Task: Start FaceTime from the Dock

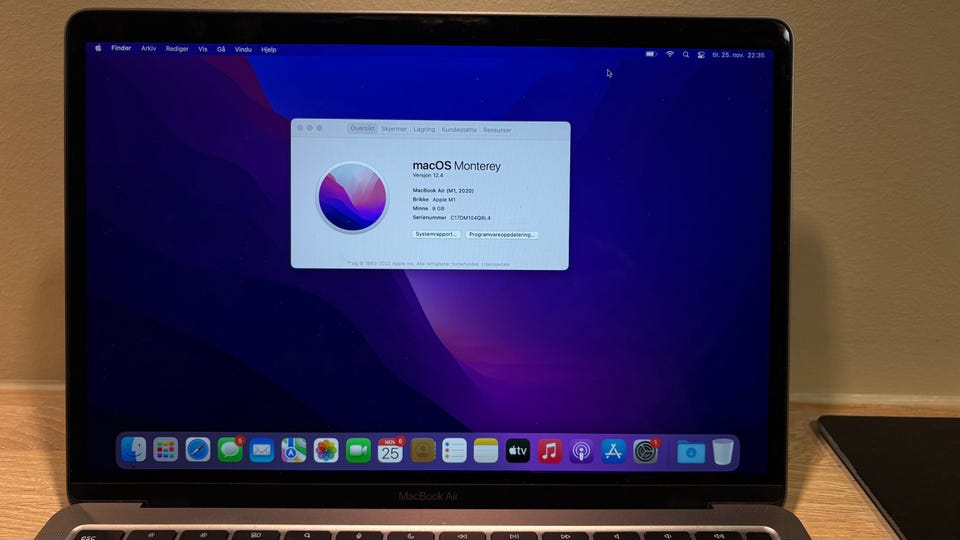Action: [358, 451]
